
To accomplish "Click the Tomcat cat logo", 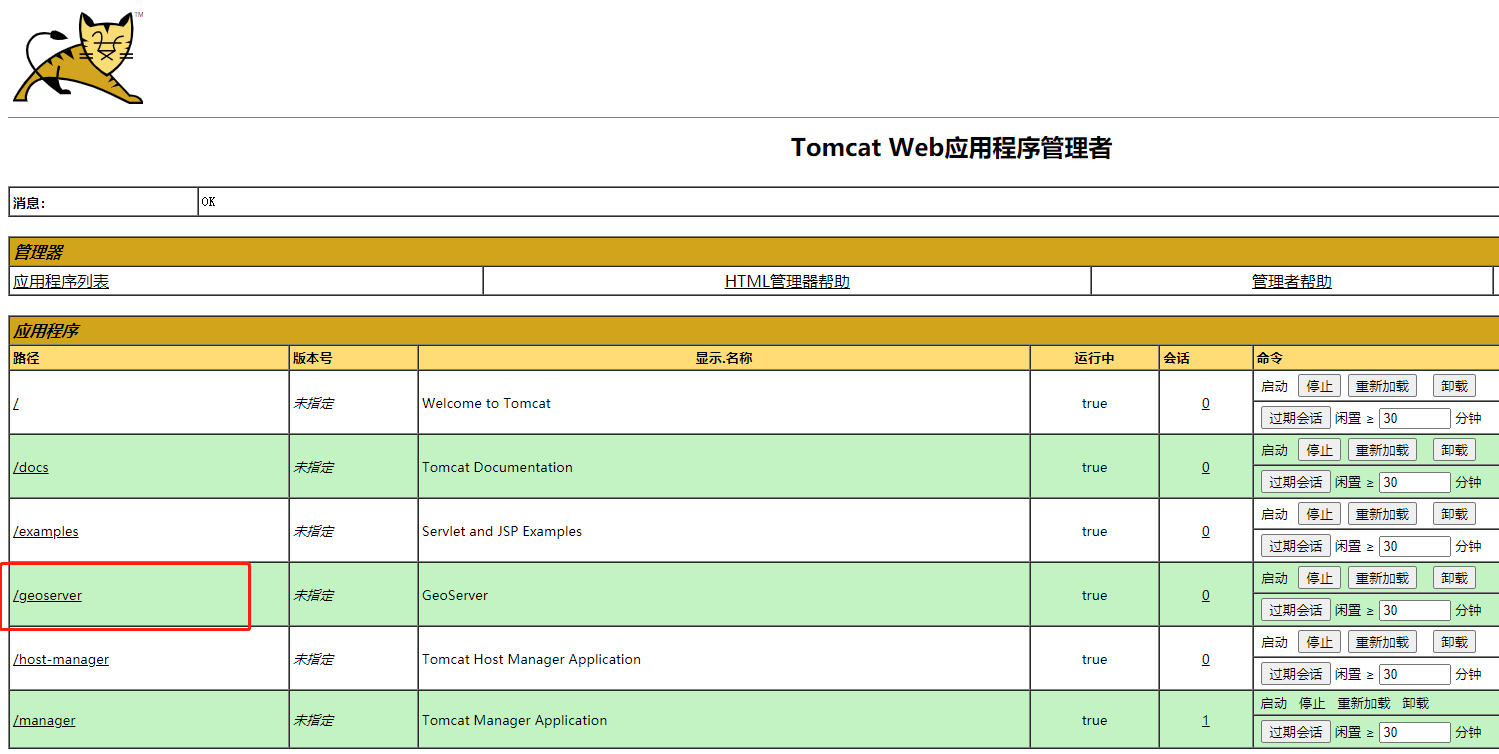I will [x=77, y=55].
